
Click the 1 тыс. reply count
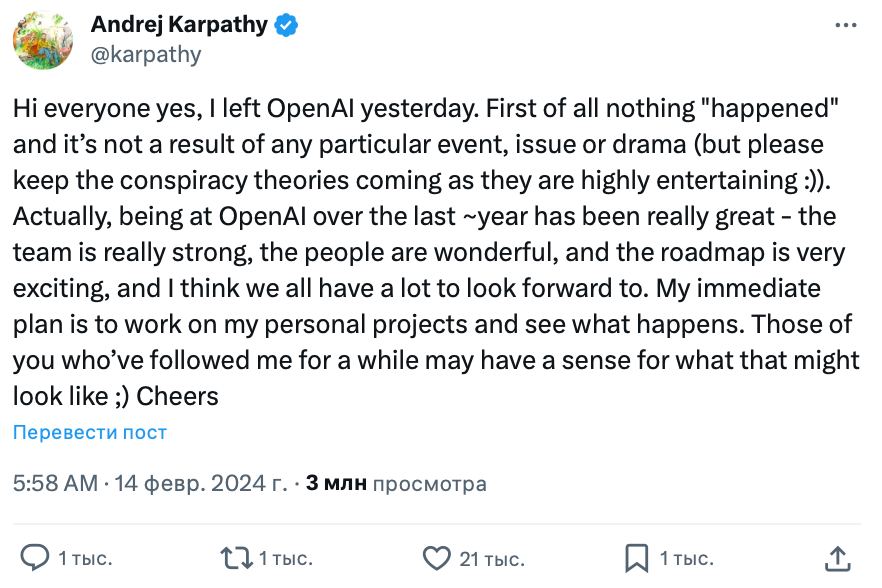click(85, 558)
